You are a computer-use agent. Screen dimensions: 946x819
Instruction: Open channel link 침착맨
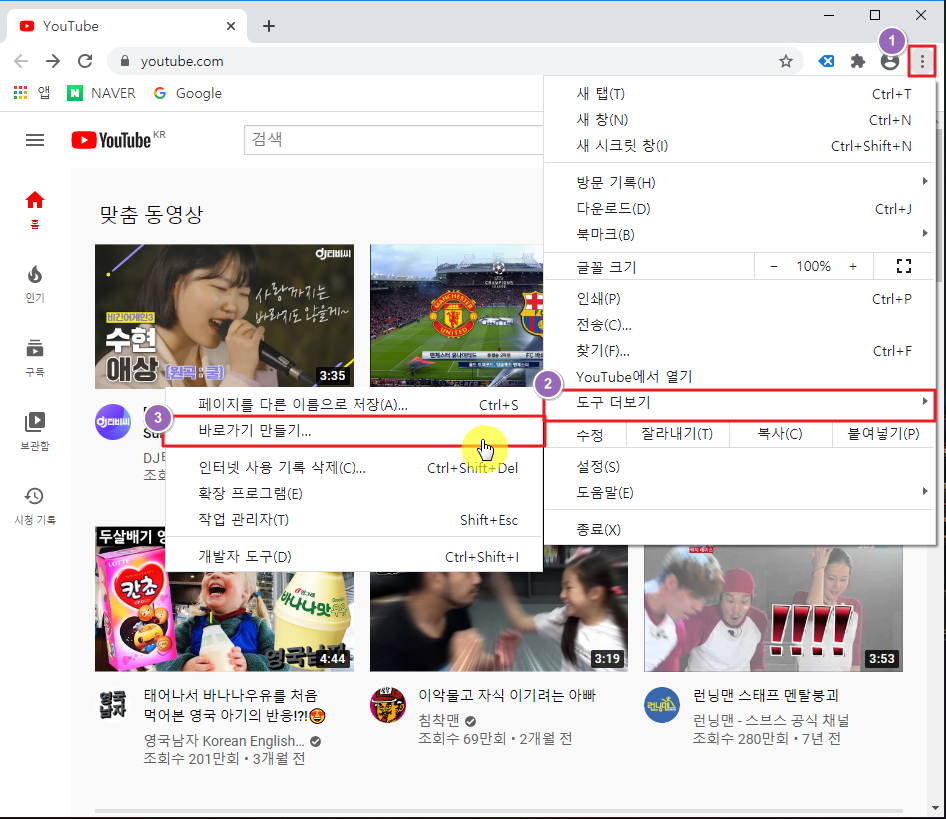click(439, 720)
